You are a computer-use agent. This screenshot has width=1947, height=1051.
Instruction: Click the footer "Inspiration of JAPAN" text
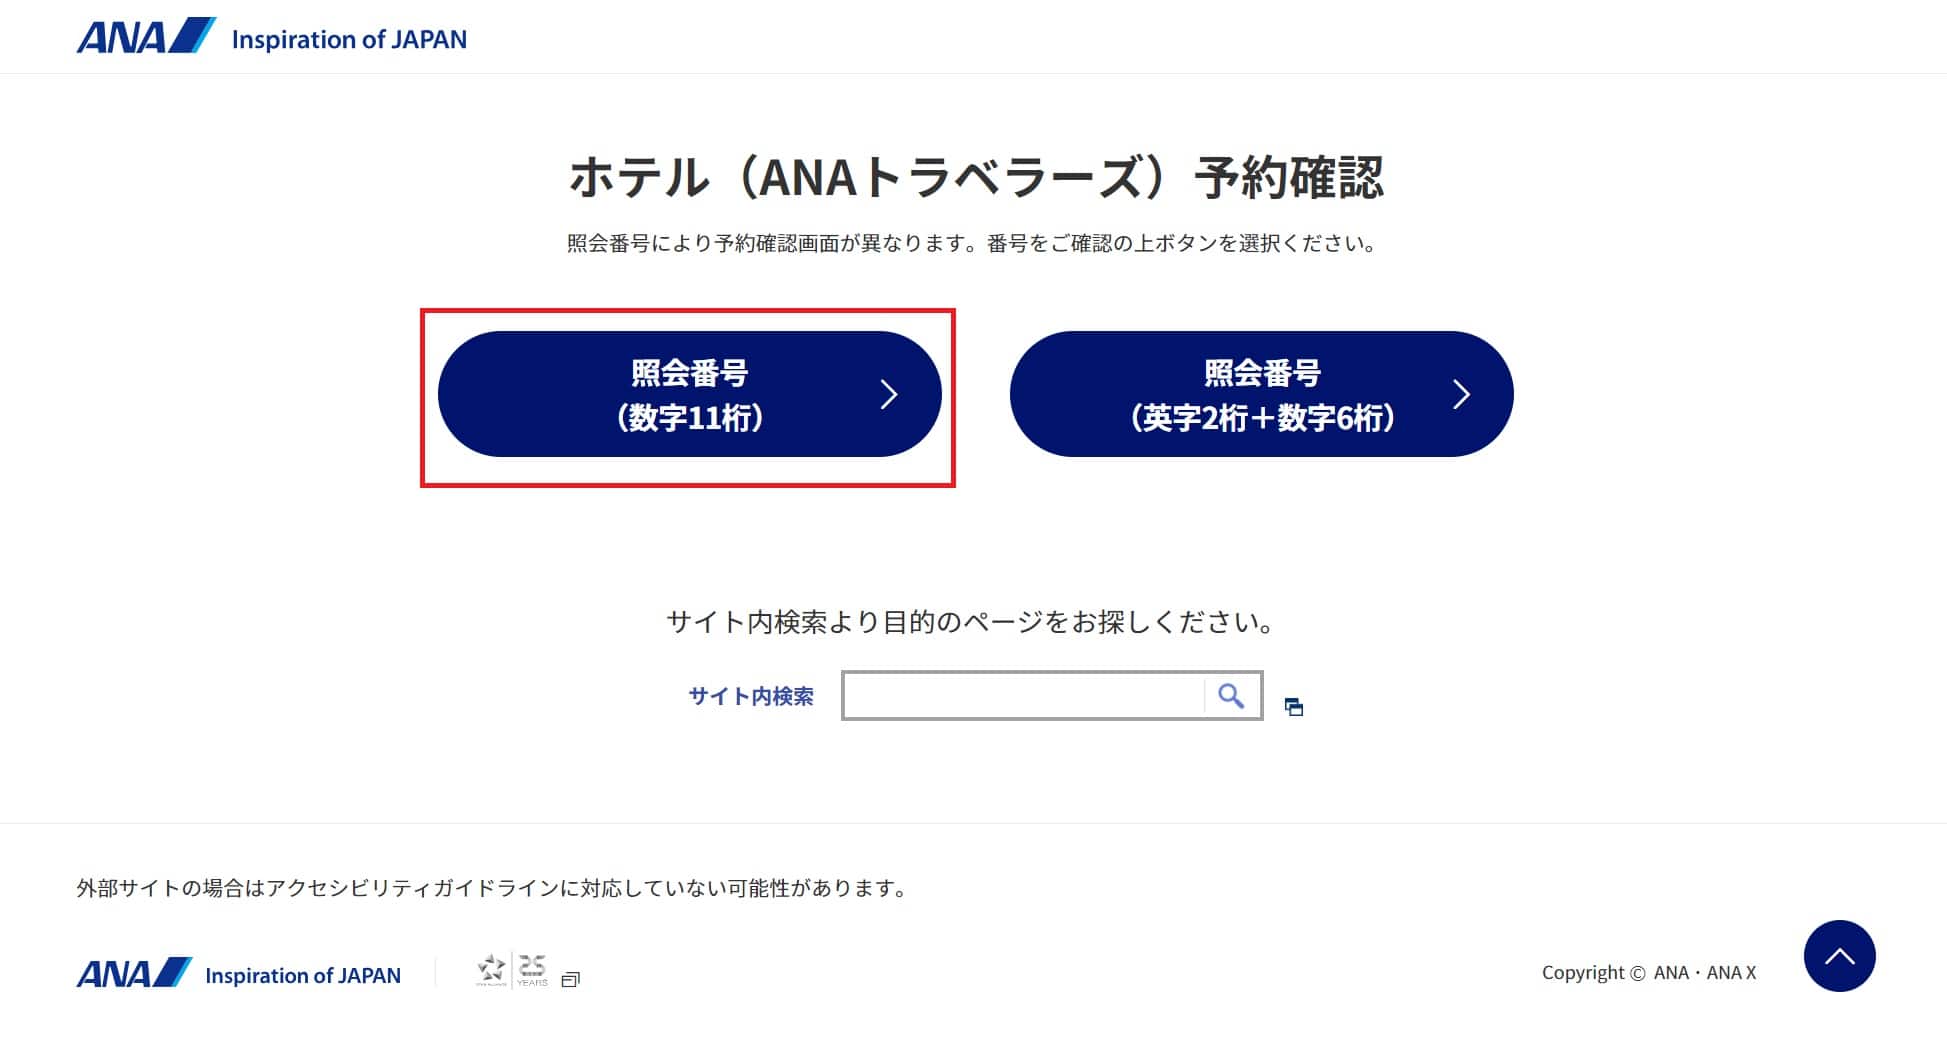(x=303, y=975)
